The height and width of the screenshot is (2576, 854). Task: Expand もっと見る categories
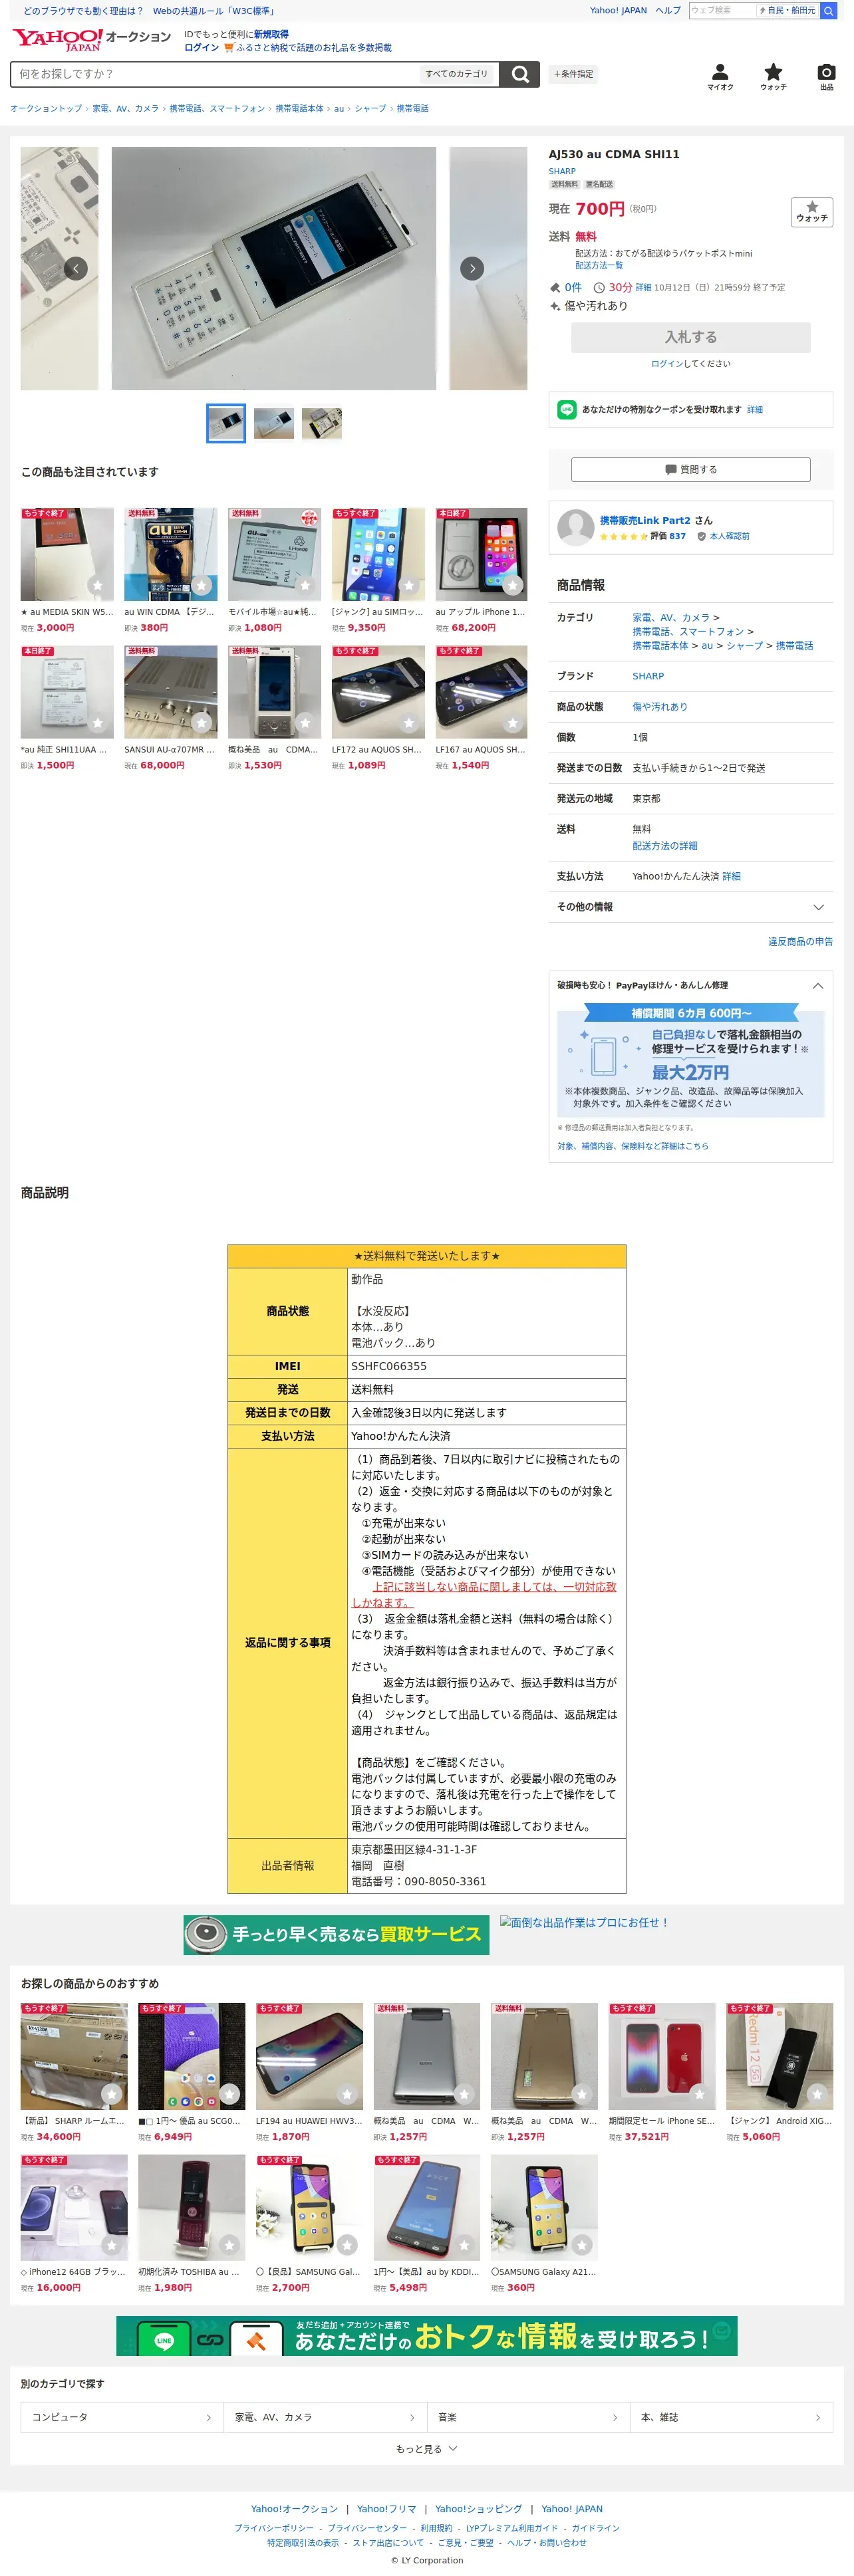coord(427,2449)
